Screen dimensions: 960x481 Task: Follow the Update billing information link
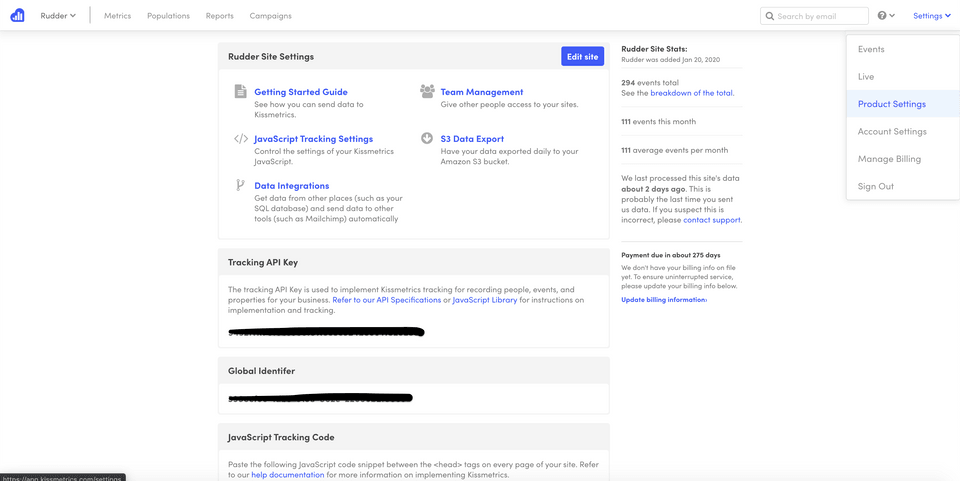point(663,300)
